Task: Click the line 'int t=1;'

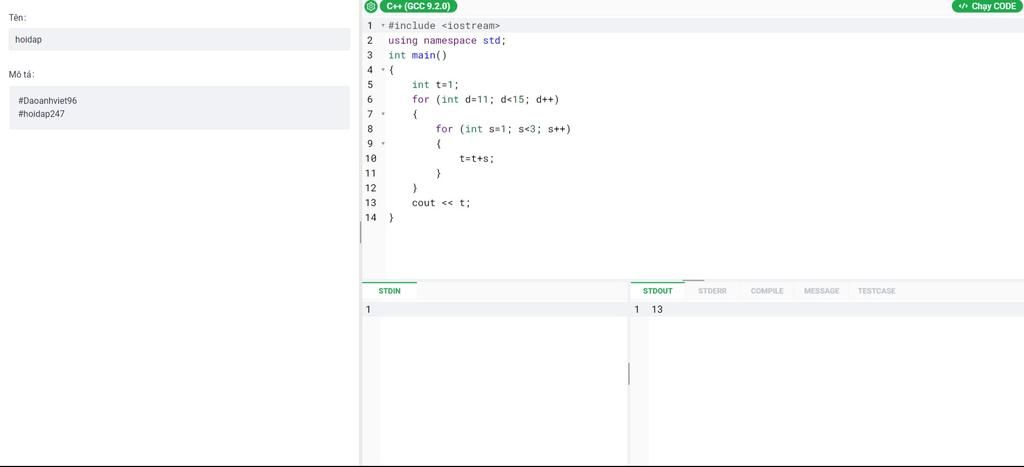Action: [436, 85]
